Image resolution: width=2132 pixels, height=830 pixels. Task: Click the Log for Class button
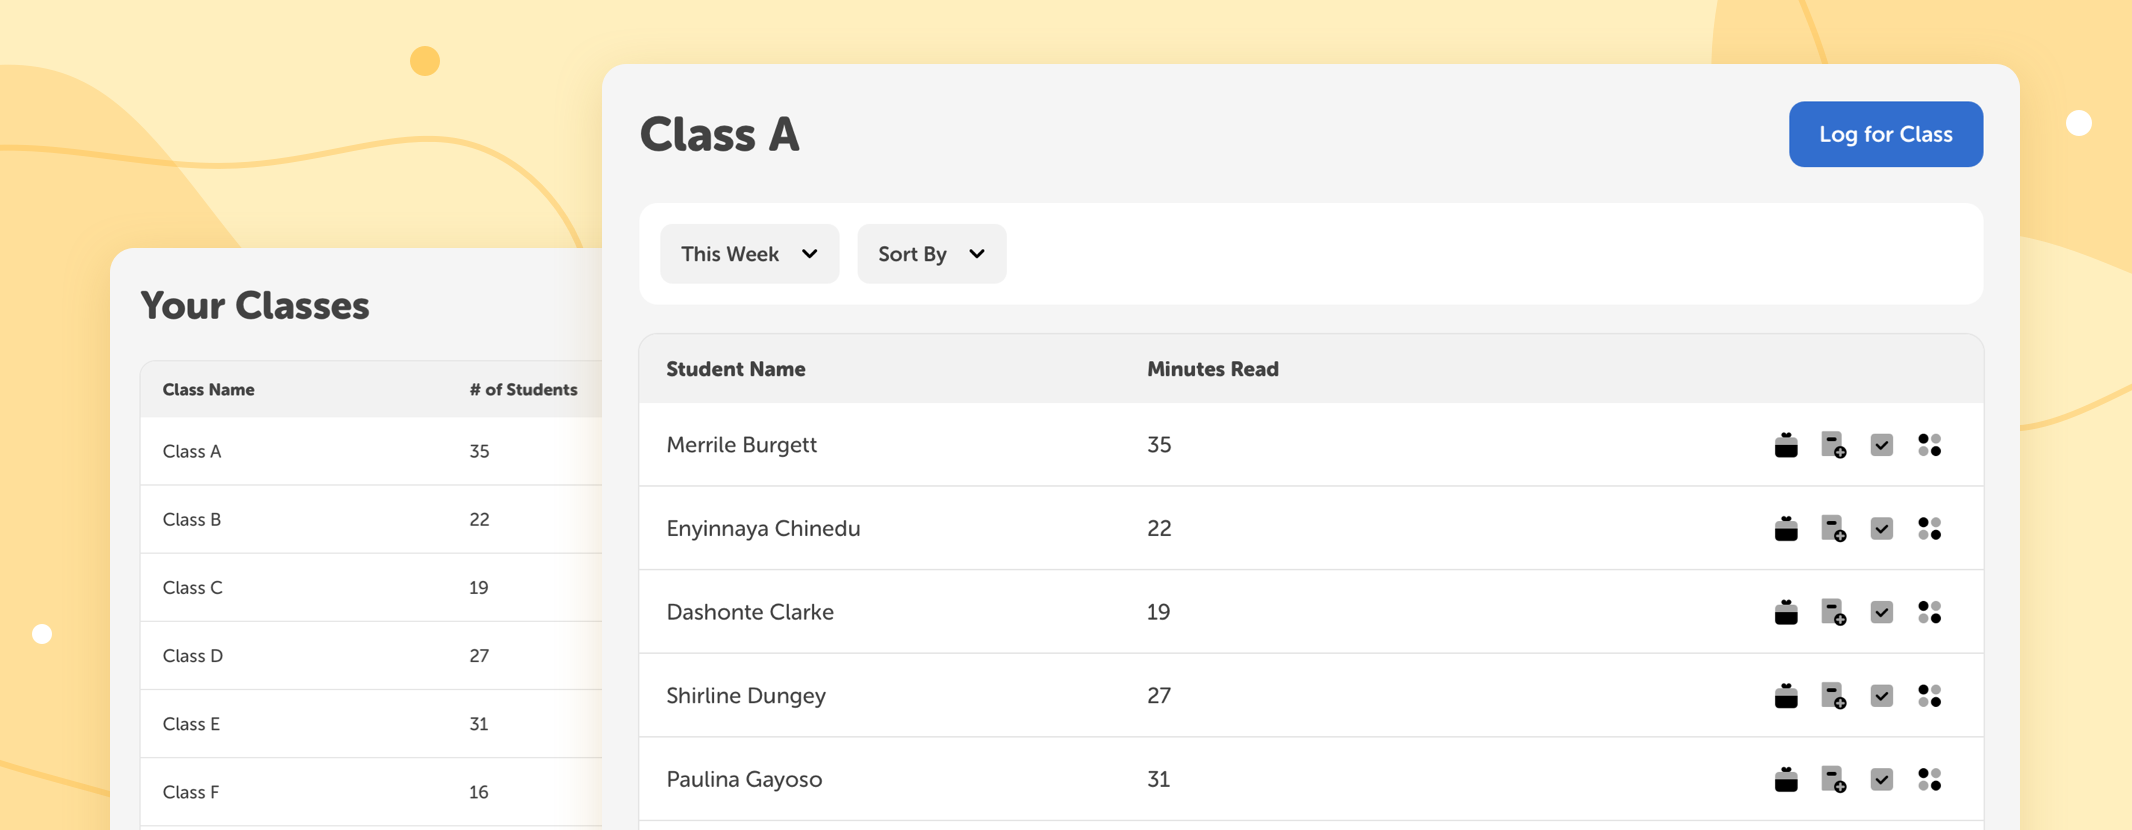[x=1886, y=134]
